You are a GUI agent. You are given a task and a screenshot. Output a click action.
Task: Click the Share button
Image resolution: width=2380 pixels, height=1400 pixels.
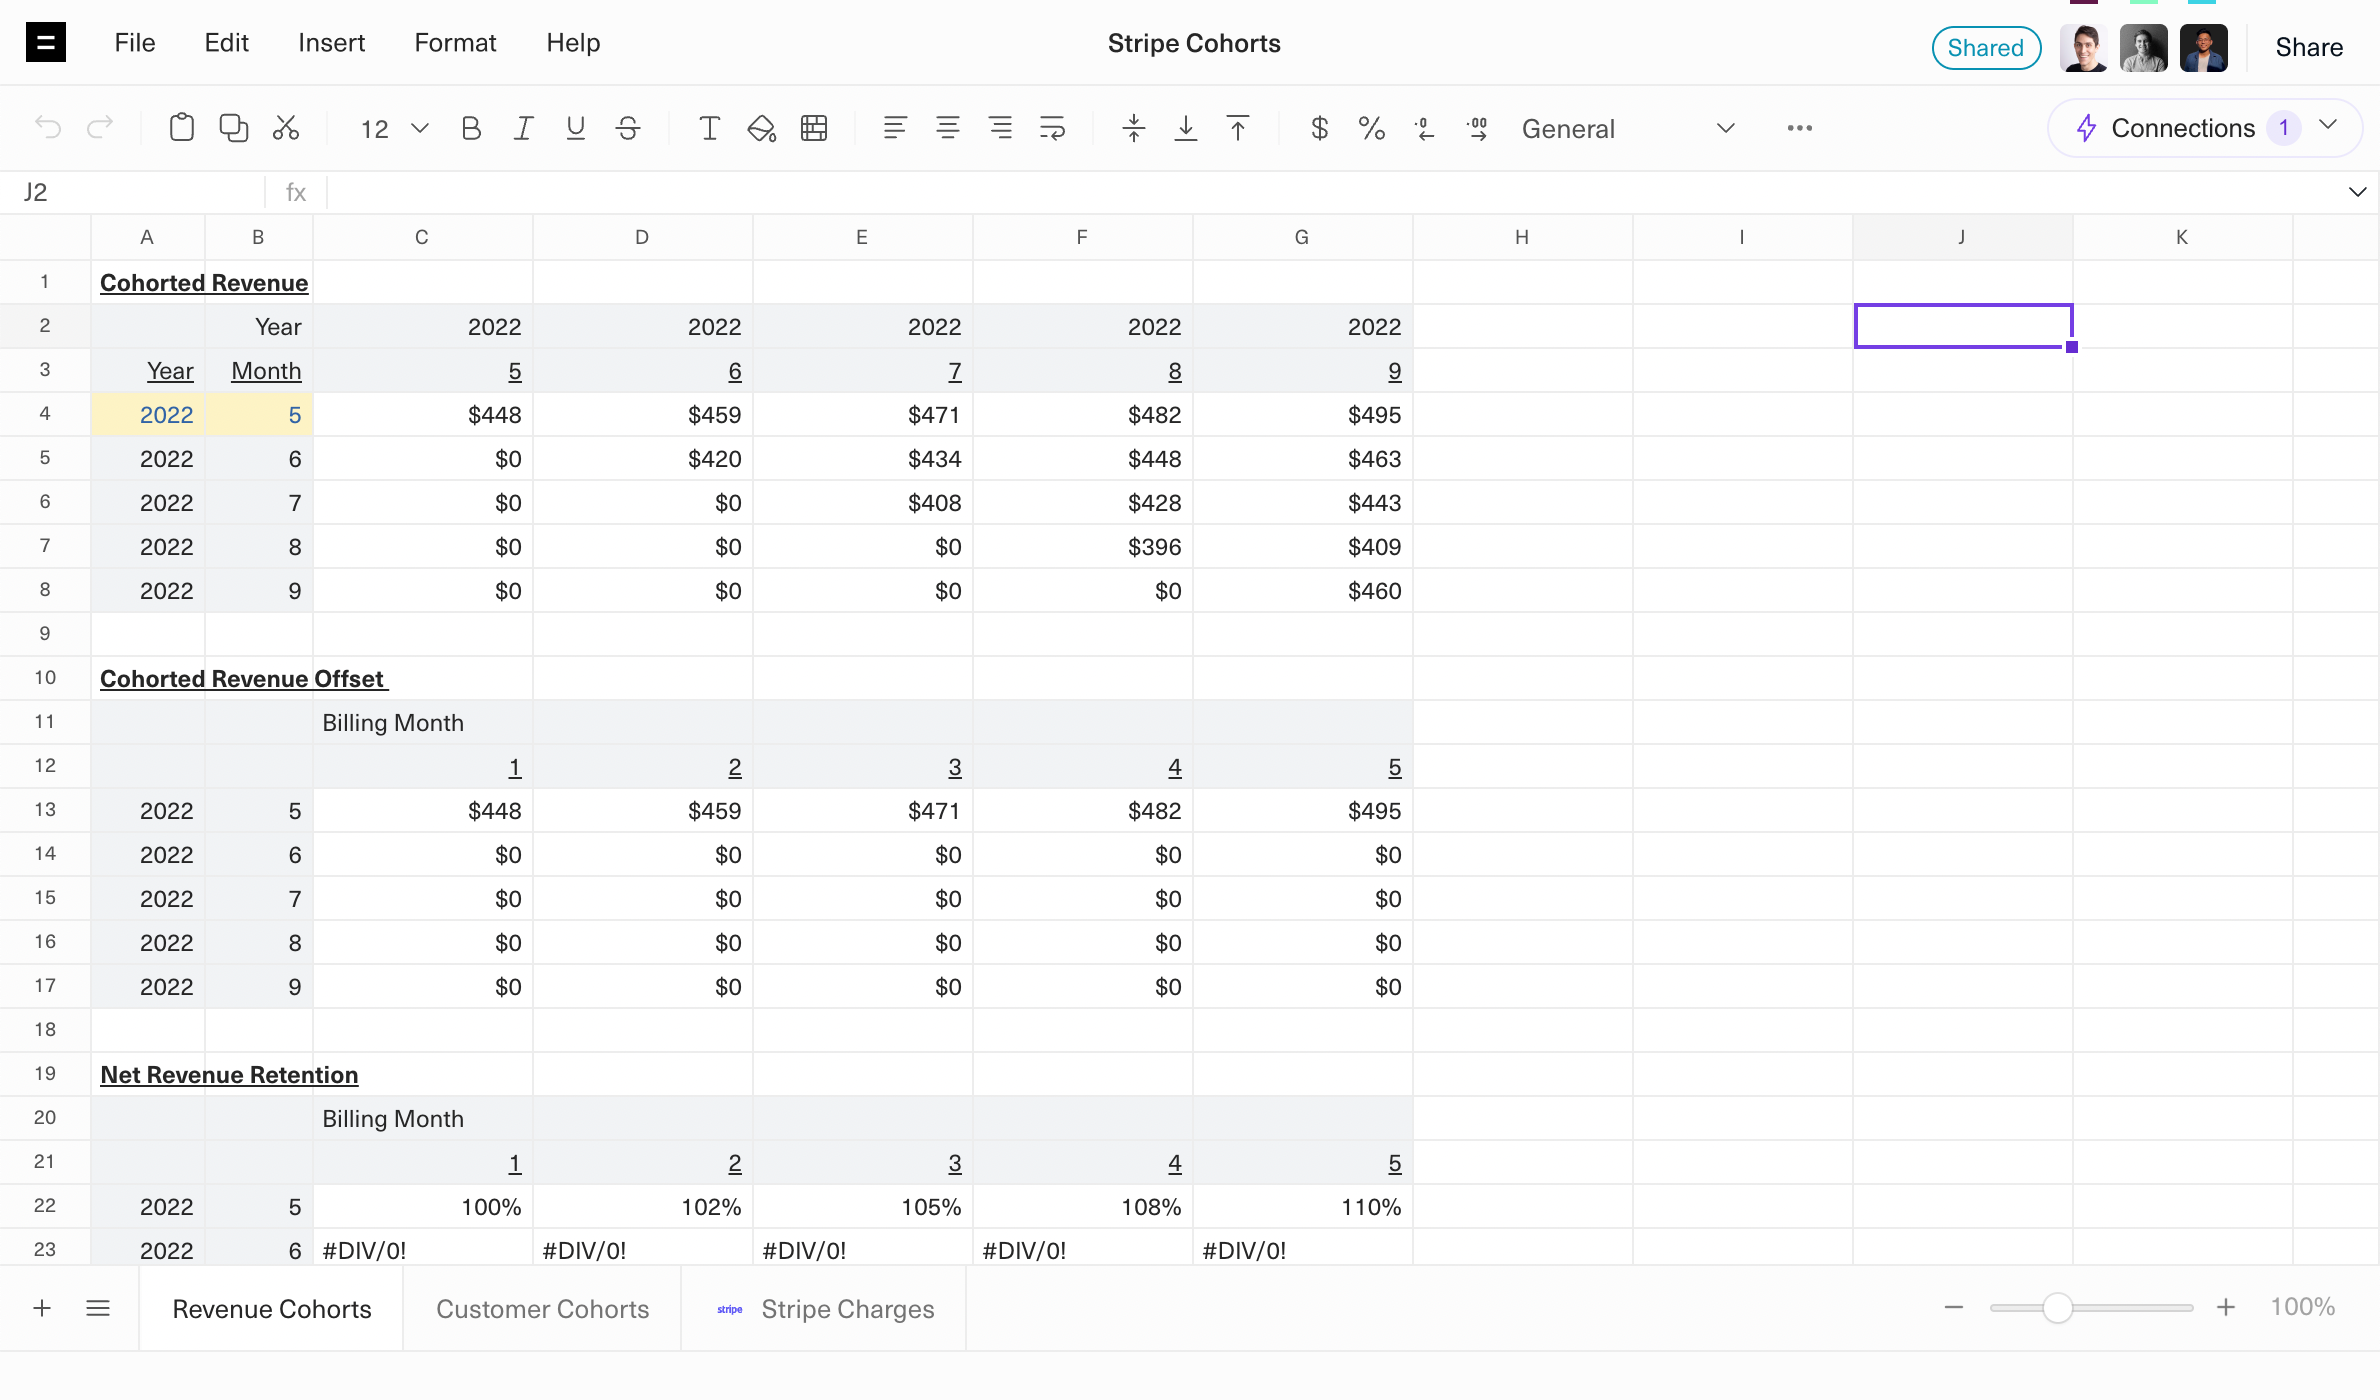coord(2308,47)
